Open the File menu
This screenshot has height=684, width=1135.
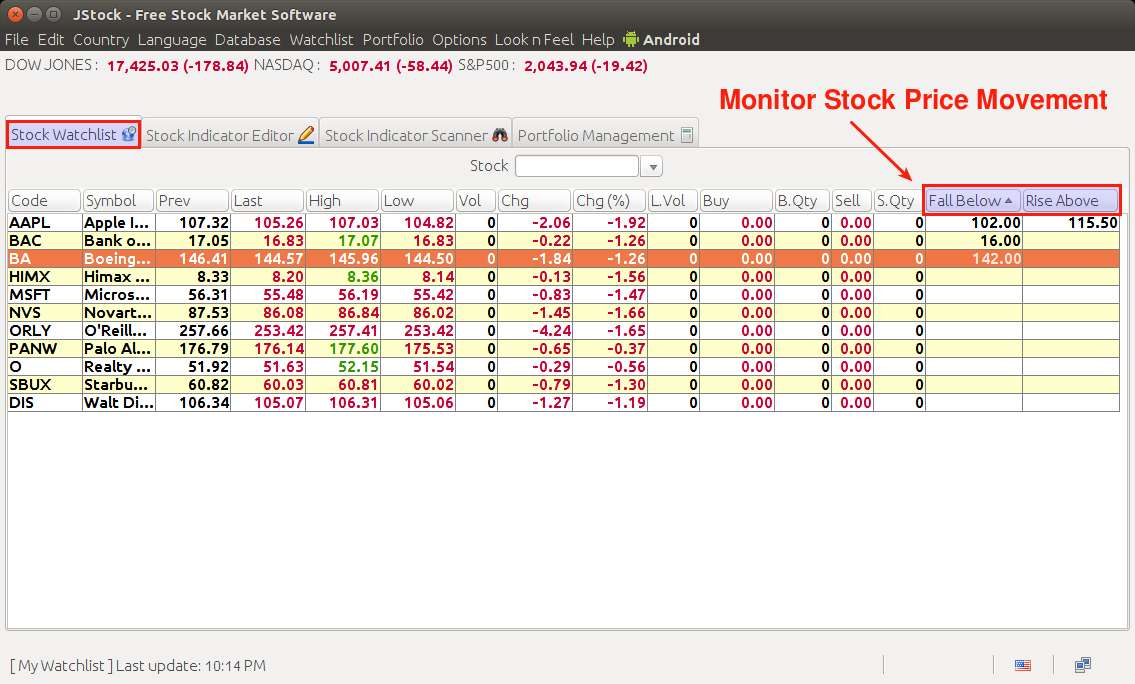point(17,40)
